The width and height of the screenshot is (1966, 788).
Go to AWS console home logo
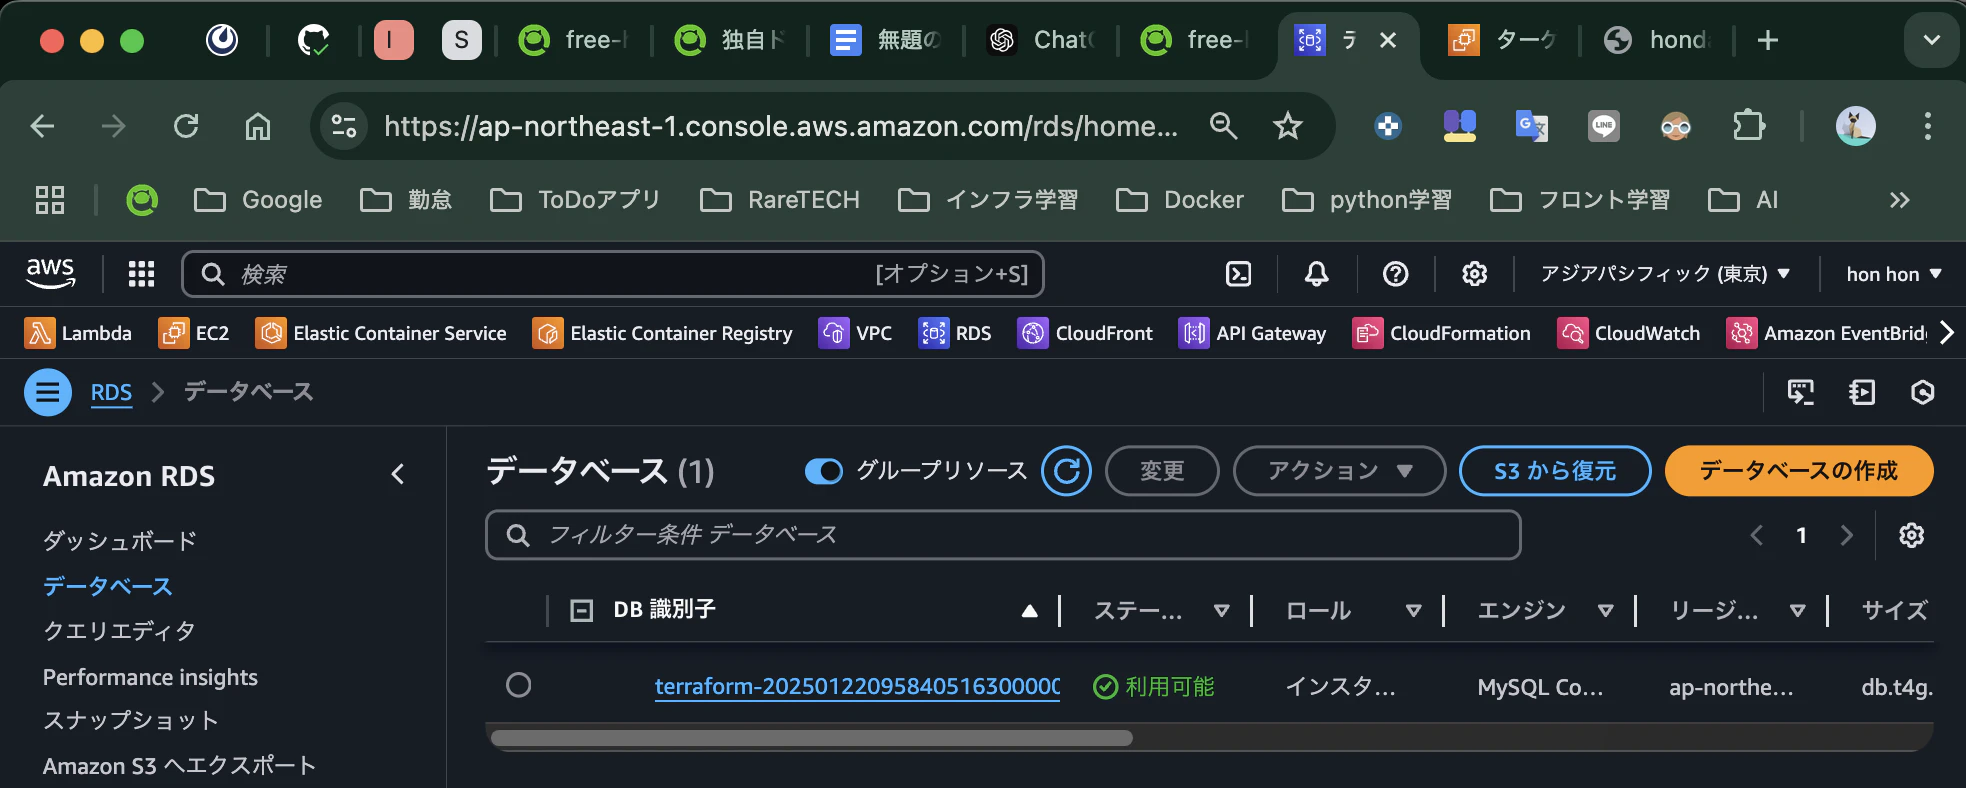[51, 274]
